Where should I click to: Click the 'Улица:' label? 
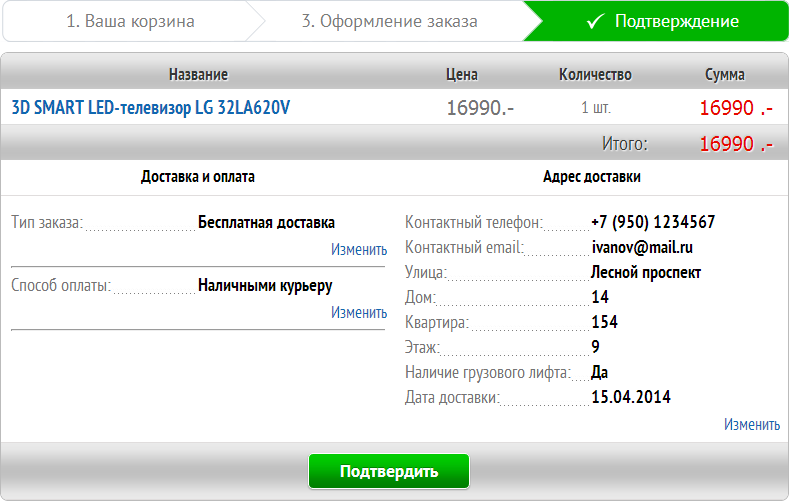pyautogui.click(x=426, y=273)
